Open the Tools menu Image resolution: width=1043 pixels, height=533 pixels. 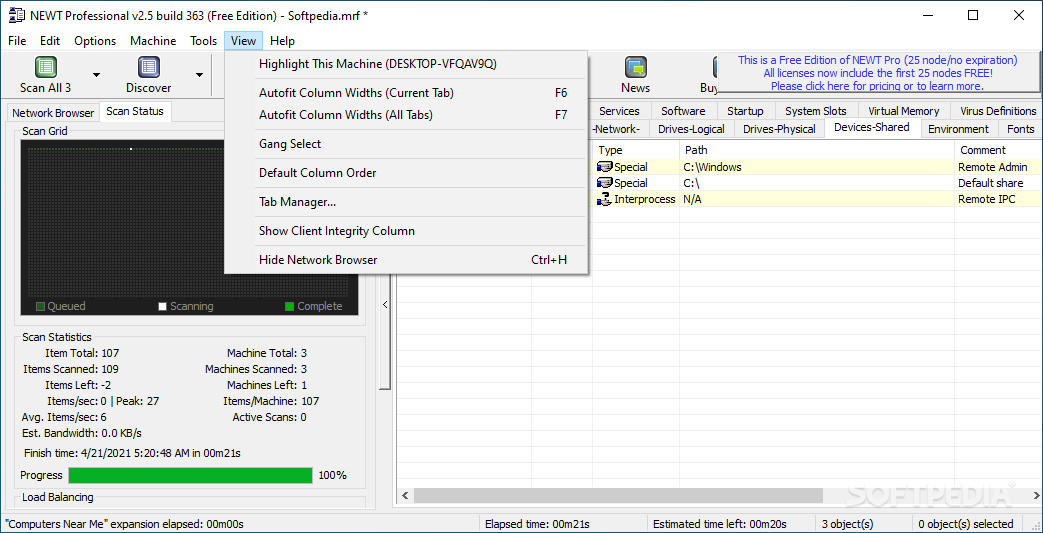tap(204, 41)
